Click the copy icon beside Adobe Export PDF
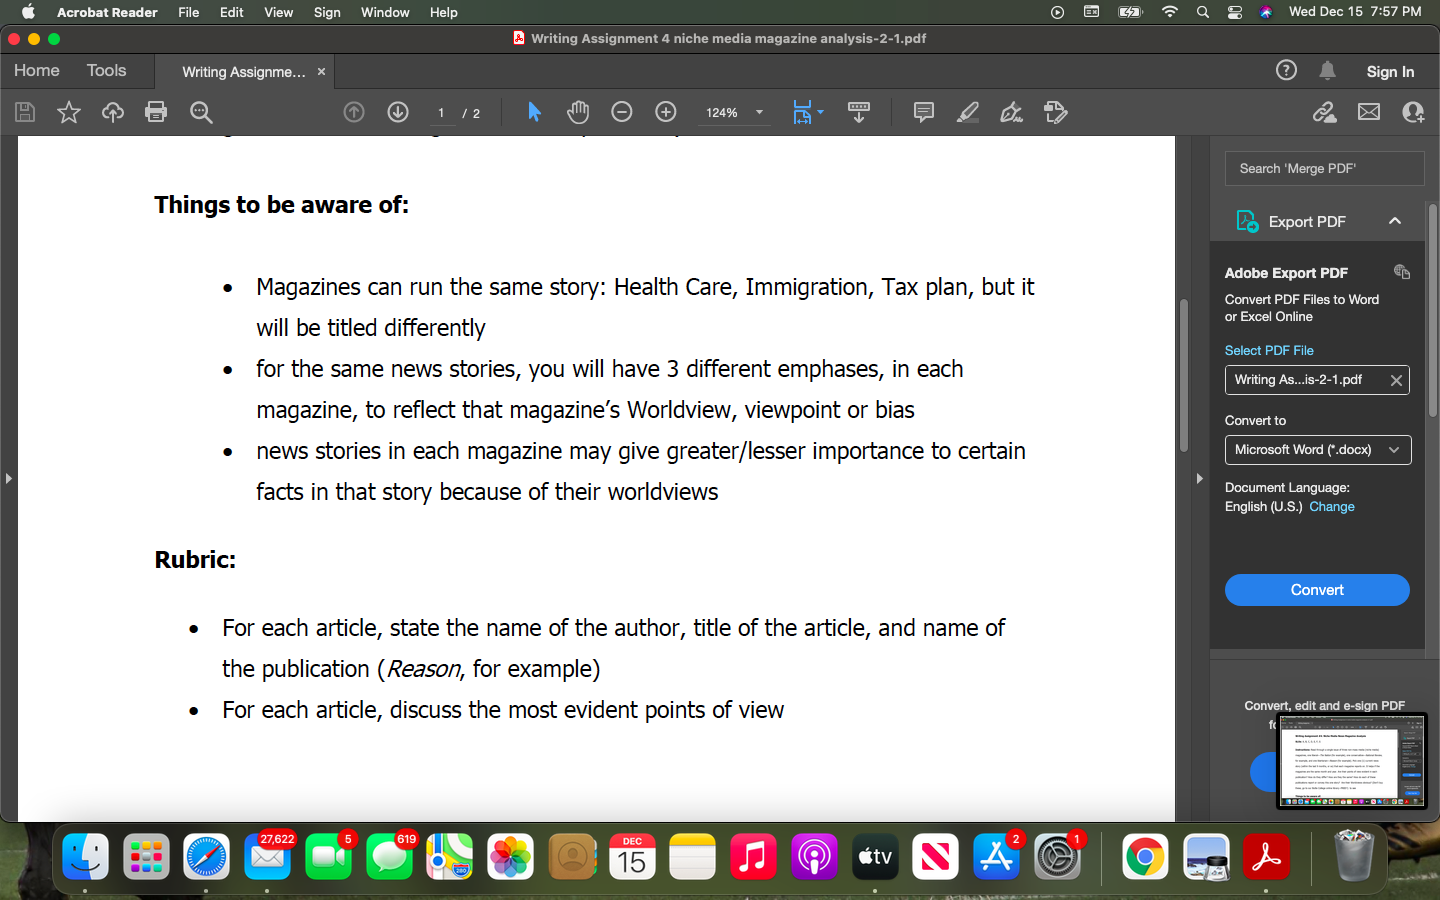 click(1402, 272)
